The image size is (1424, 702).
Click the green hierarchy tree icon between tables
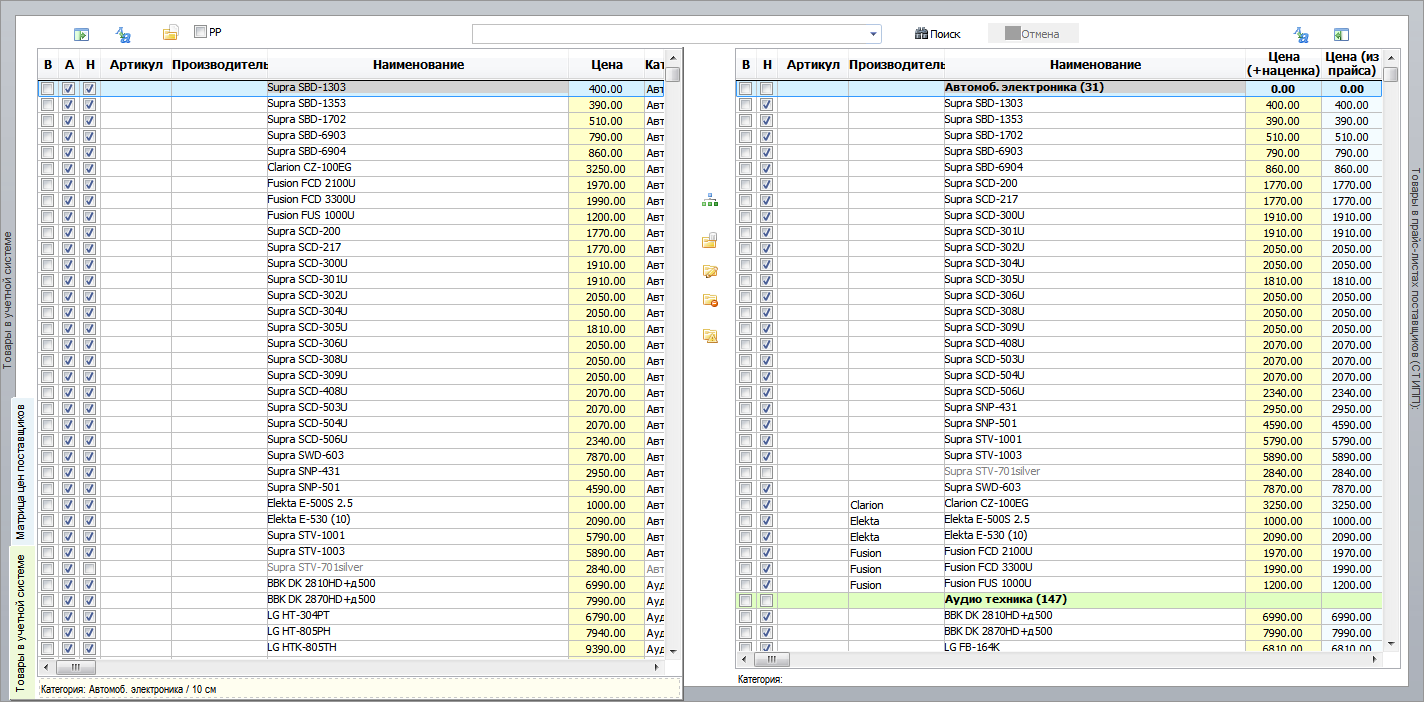pos(710,201)
